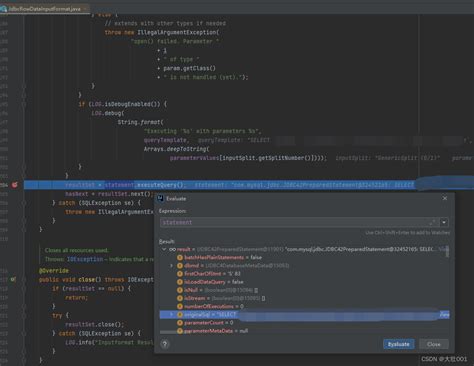Click the field icon next to isLoadDataQuery

[180, 282]
